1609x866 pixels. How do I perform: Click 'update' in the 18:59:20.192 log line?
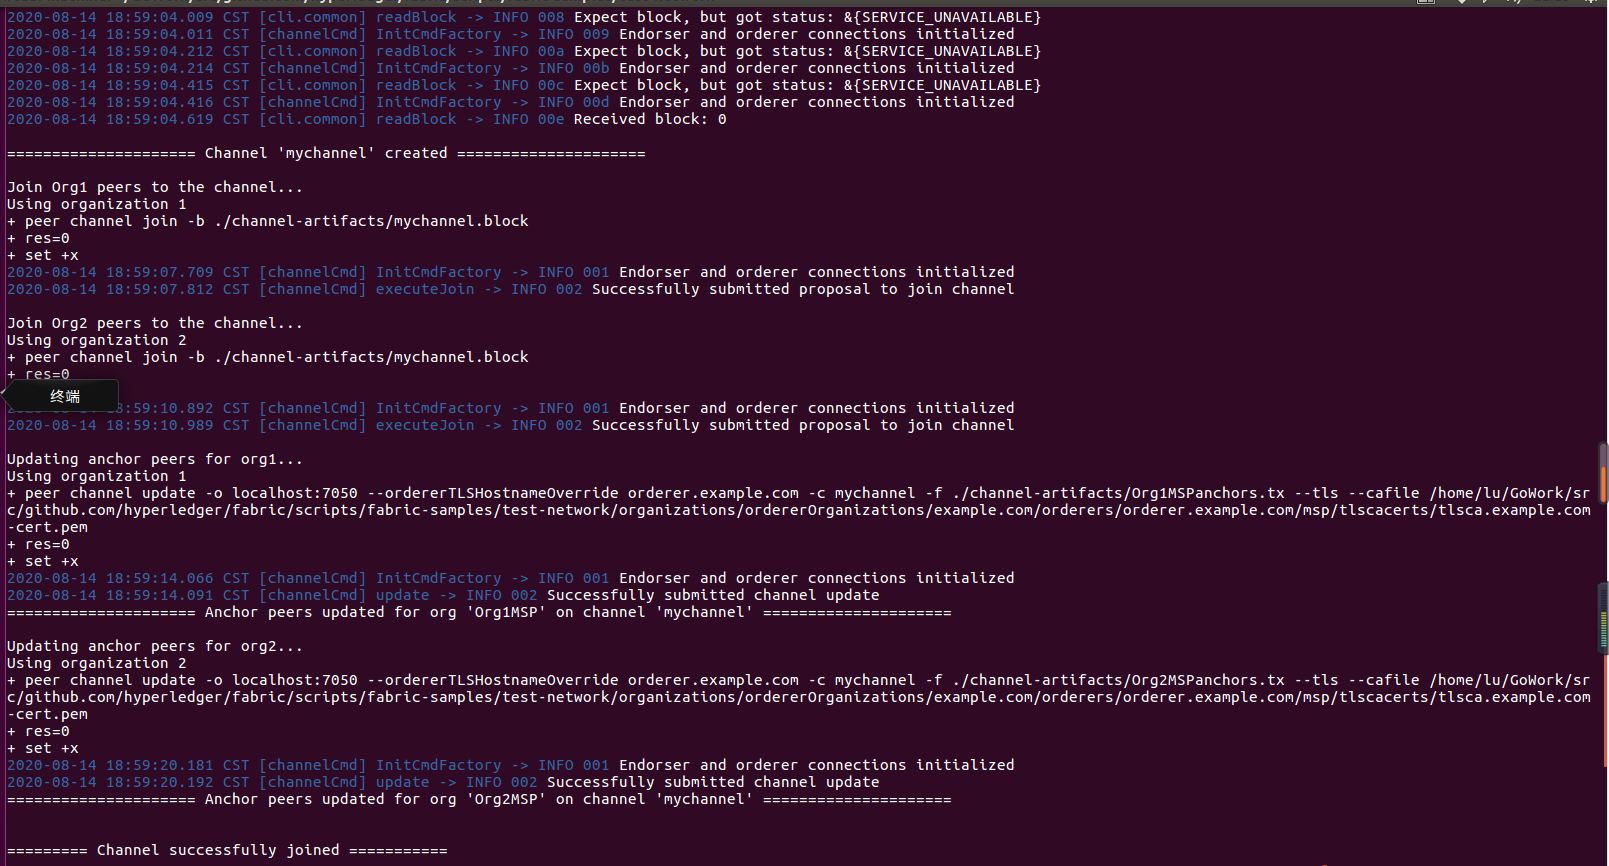pyautogui.click(x=403, y=782)
